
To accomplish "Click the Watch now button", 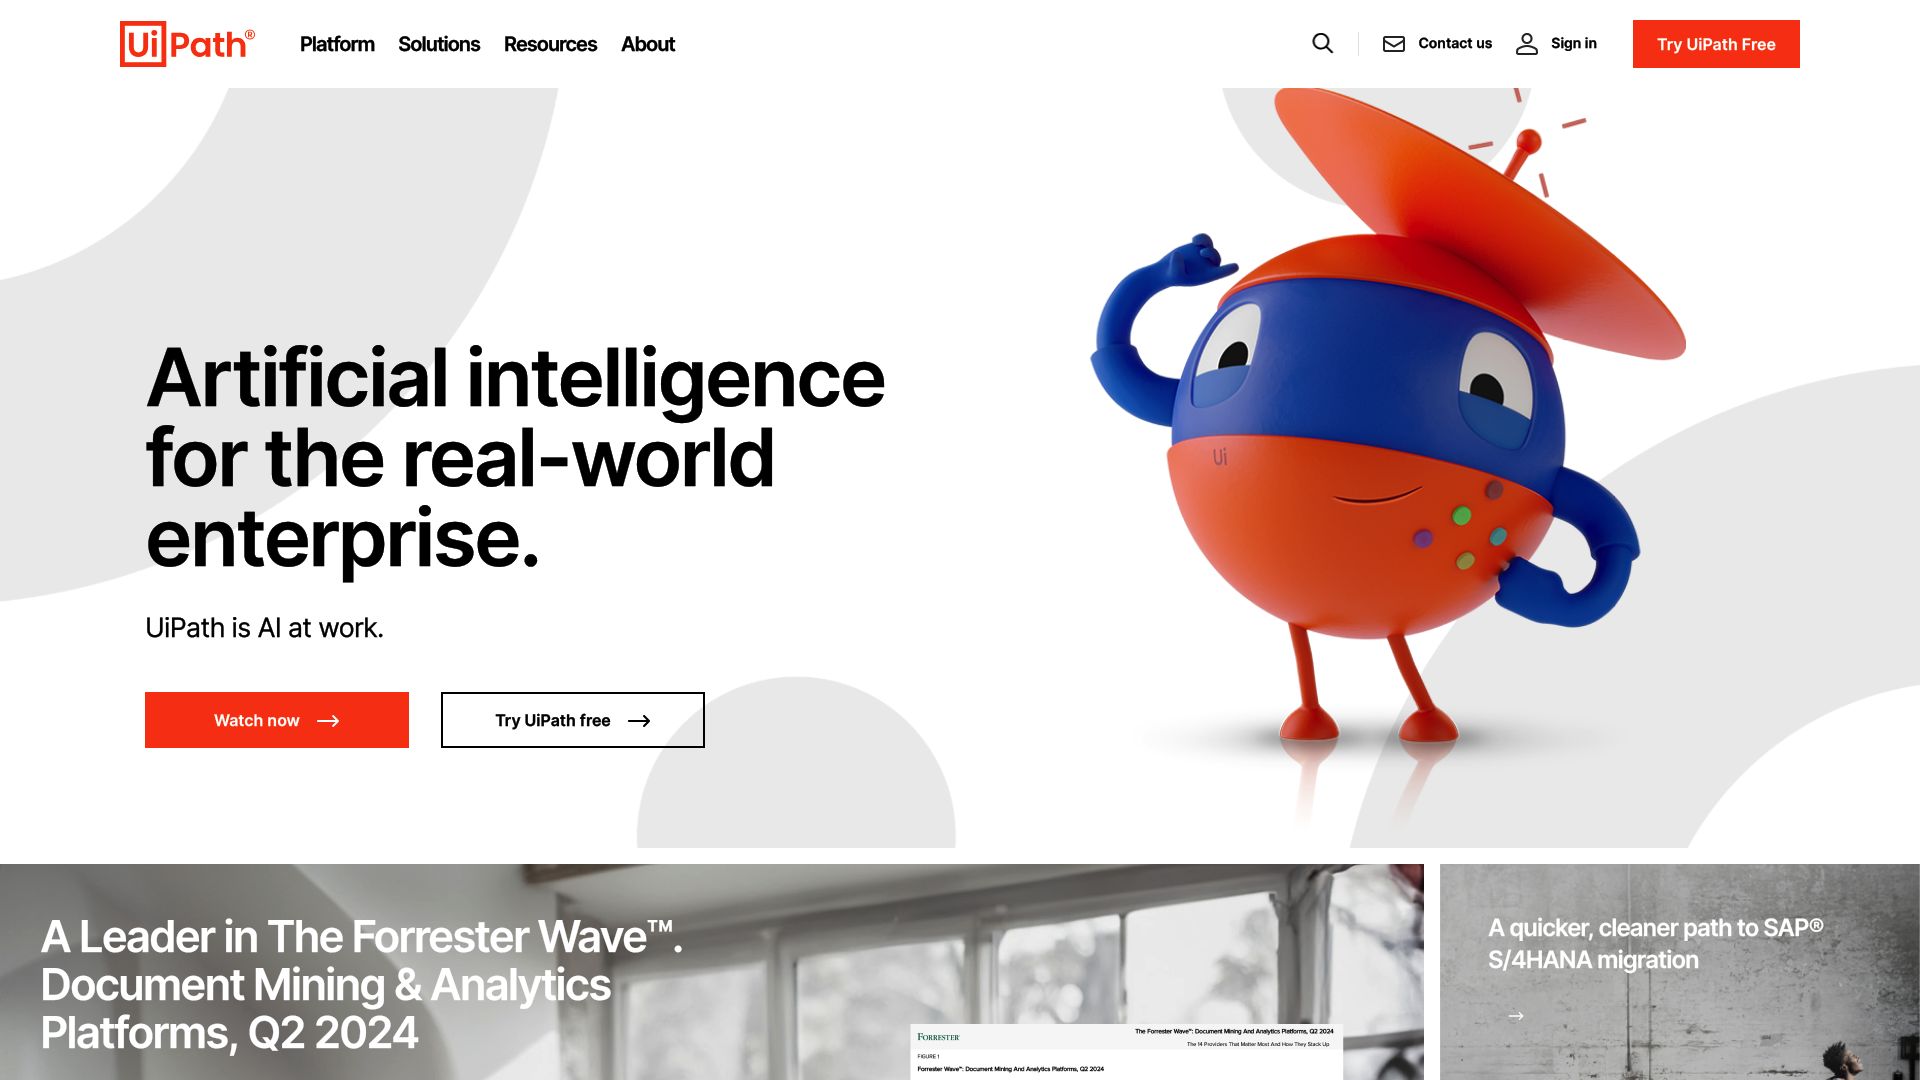I will [x=277, y=720].
